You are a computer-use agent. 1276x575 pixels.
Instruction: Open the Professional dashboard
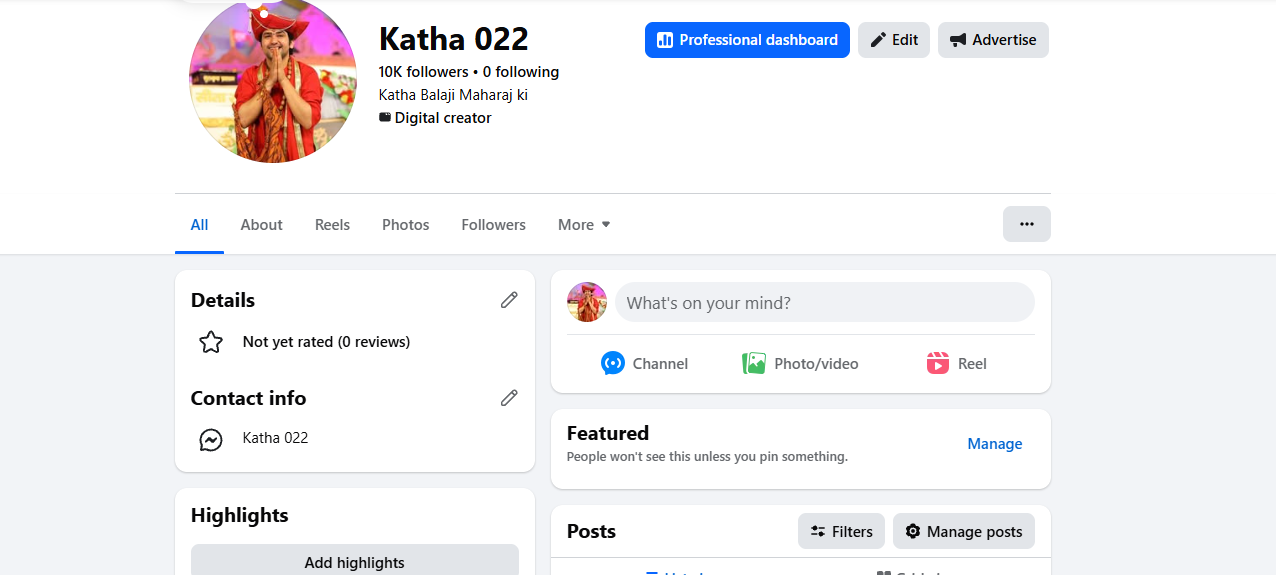(747, 40)
